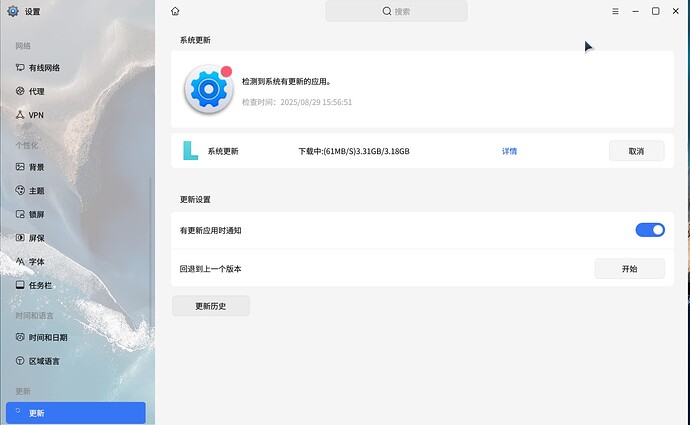The image size is (690, 425).
Task: Click the blue gear update icon
Action: pos(208,91)
